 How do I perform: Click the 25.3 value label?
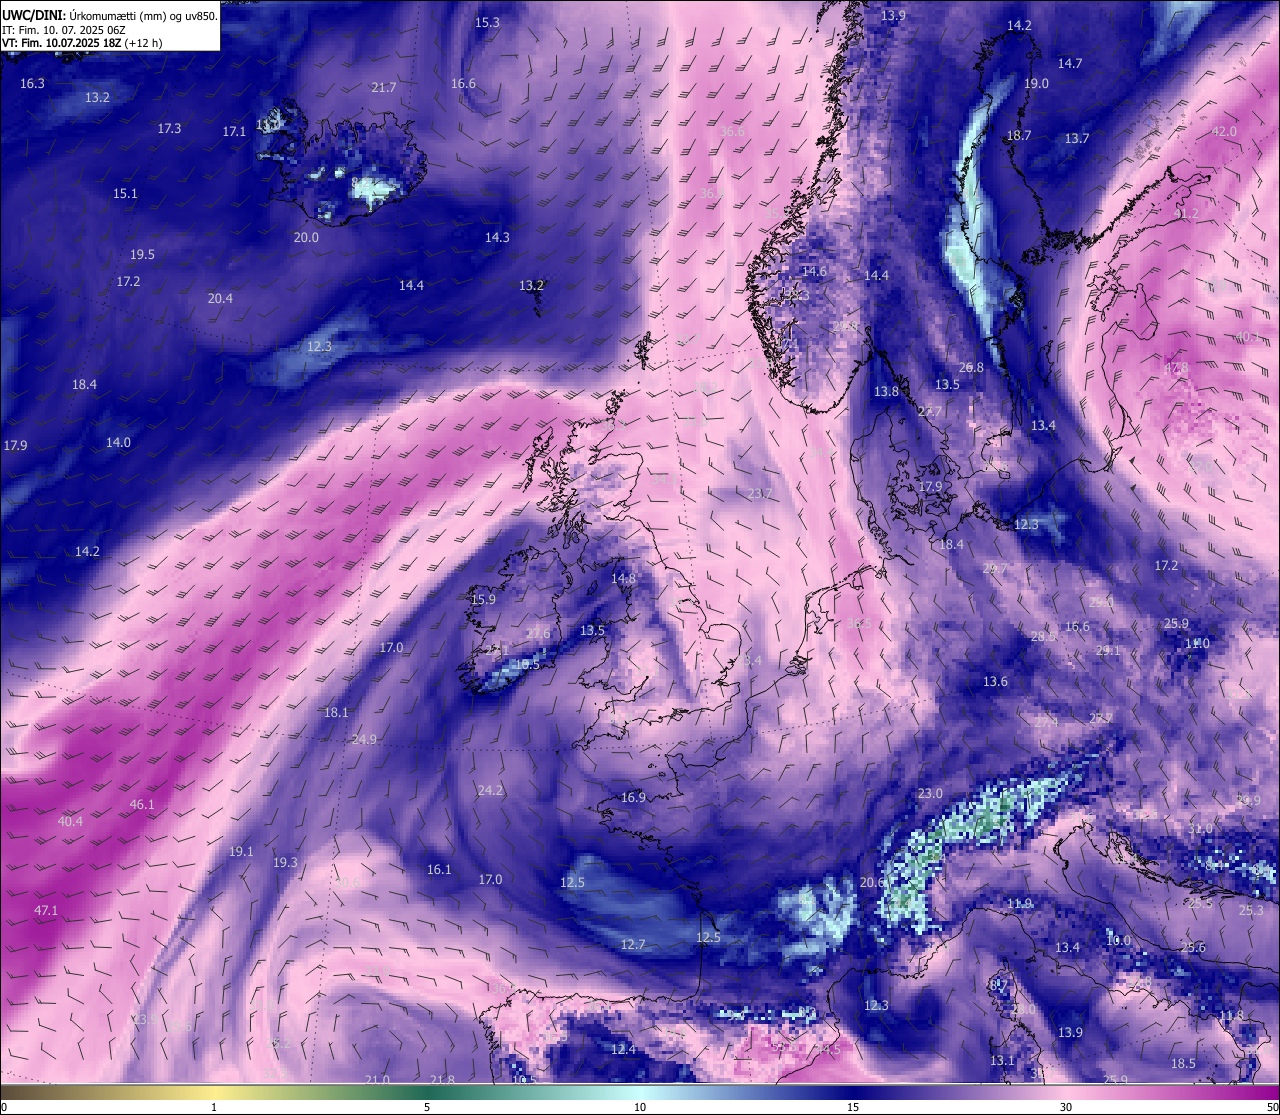tap(1251, 911)
